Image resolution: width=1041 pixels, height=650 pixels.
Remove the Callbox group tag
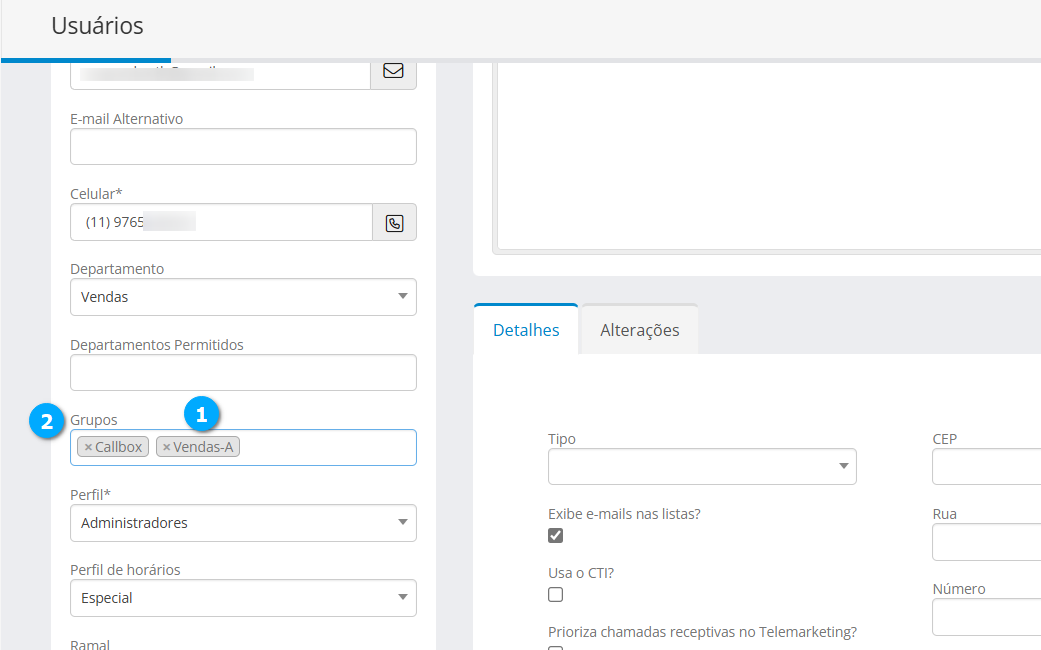[88, 447]
